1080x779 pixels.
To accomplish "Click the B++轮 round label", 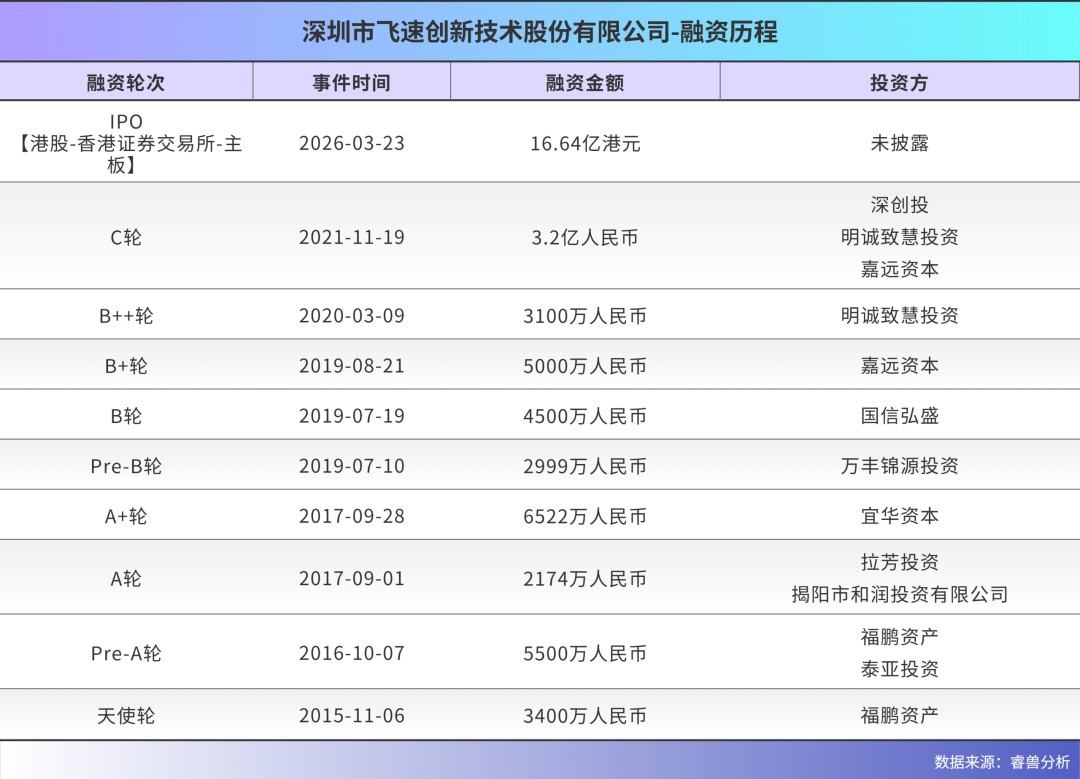I will pos(126,316).
